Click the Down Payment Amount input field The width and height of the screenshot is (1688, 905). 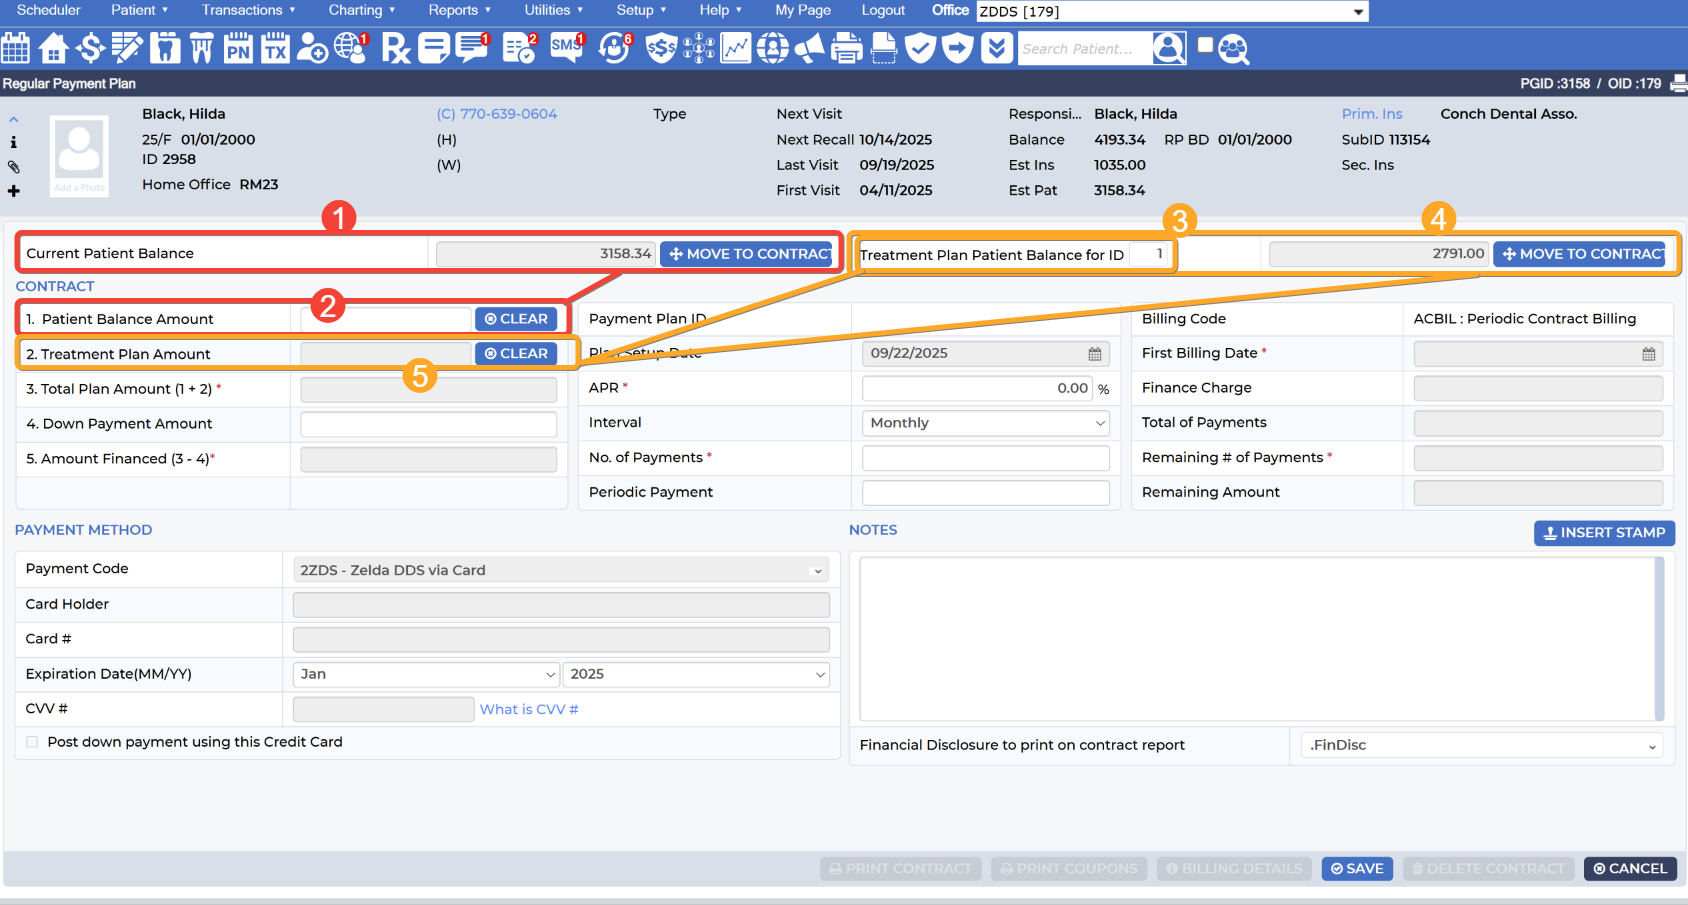428,424
